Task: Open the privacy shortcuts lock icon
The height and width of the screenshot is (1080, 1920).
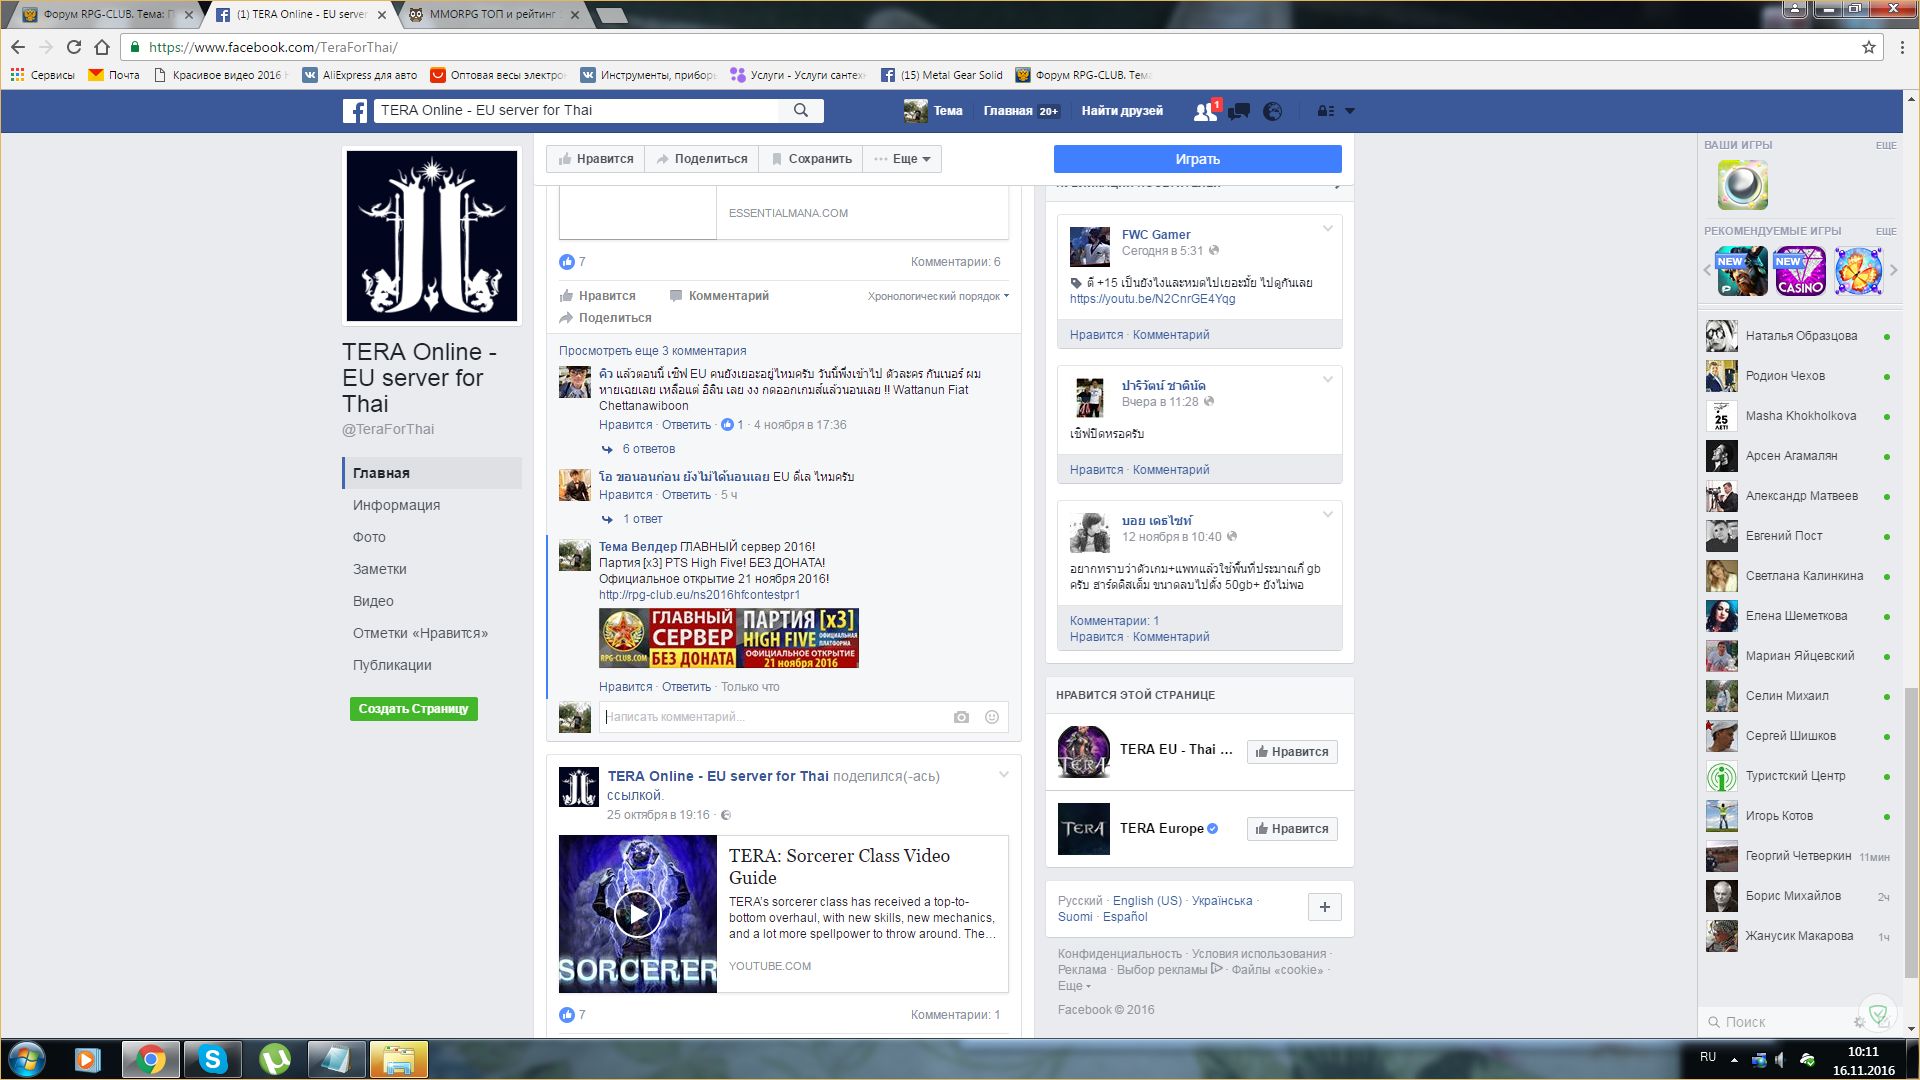Action: 1326,111
